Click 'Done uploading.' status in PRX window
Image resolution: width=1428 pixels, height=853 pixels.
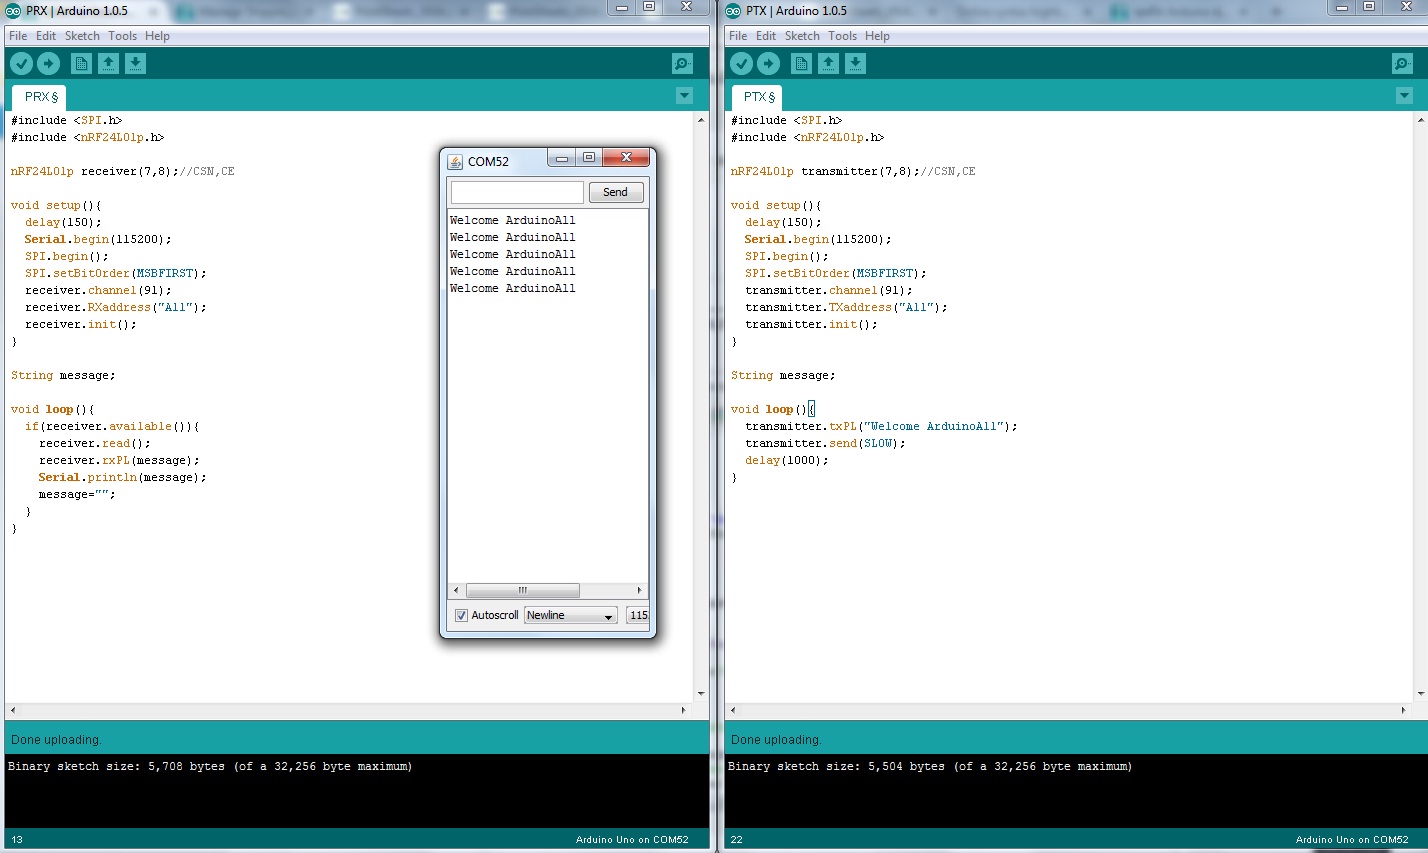point(56,740)
